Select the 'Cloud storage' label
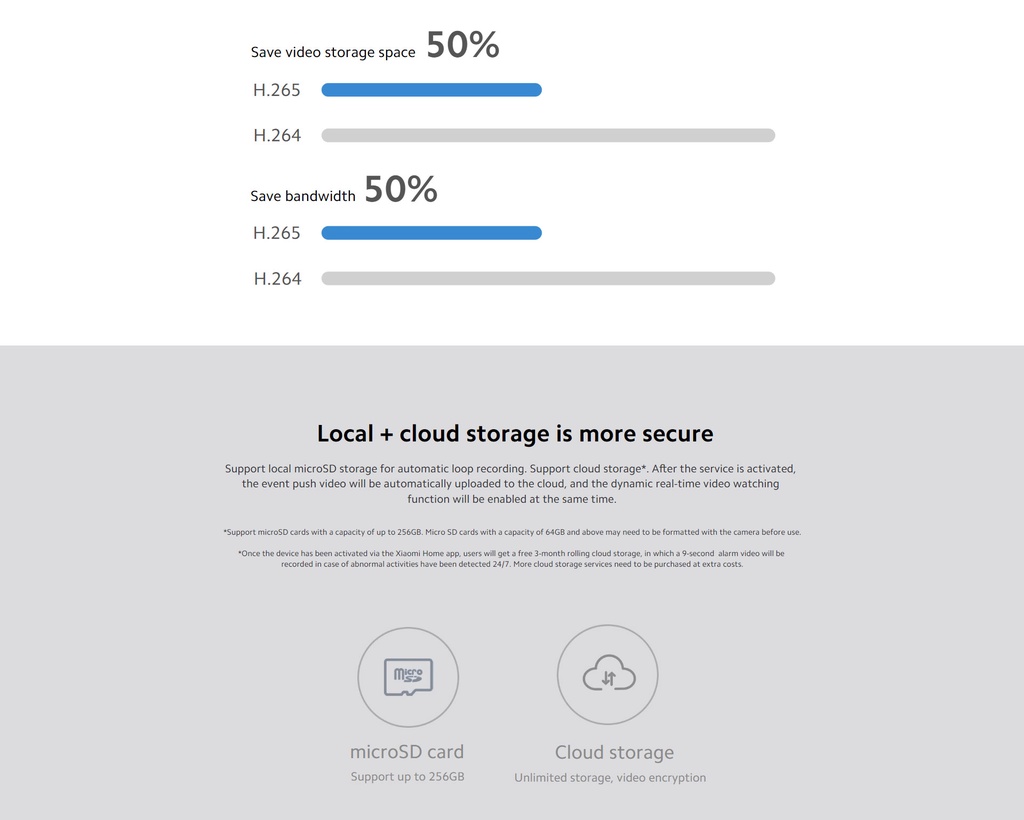 click(615, 753)
